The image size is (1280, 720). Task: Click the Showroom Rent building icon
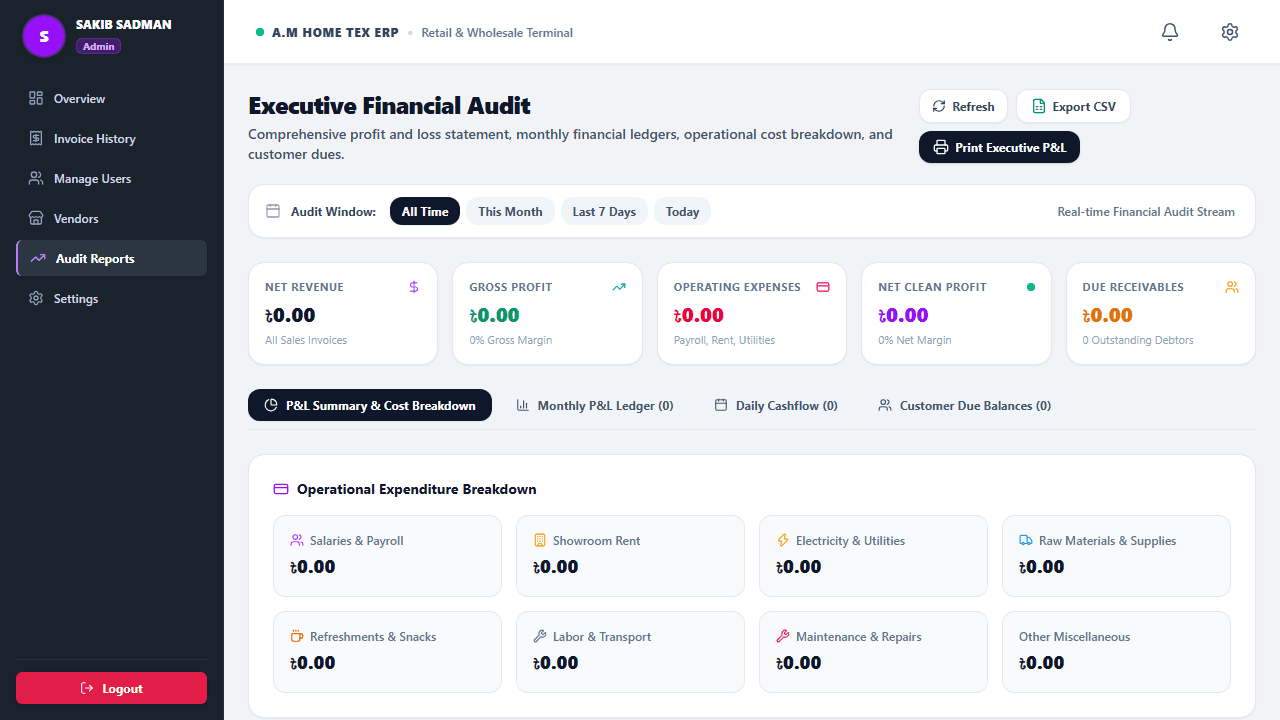540,540
